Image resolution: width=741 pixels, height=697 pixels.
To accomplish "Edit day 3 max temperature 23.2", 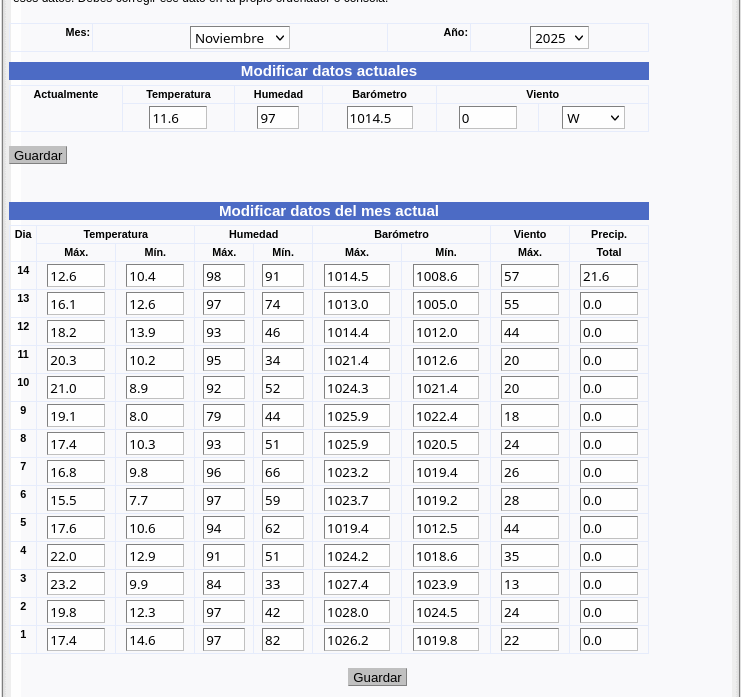I will pyautogui.click(x=76, y=584).
